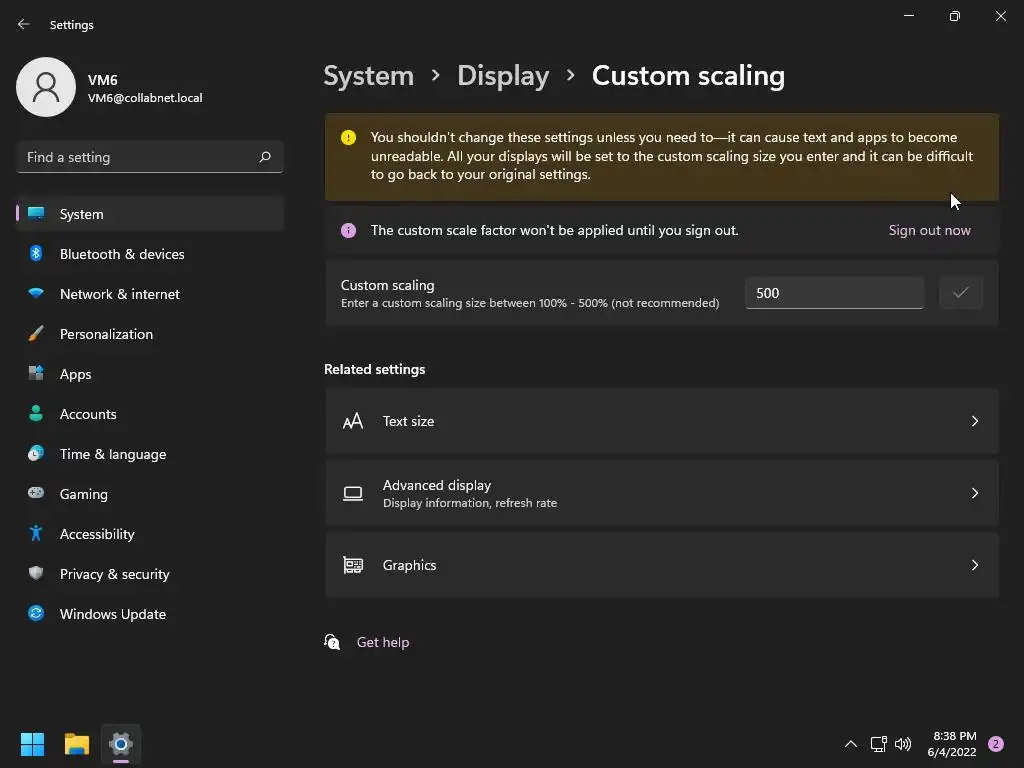1024x768 pixels.
Task: Open the volume icon in system tray
Action: tap(903, 744)
